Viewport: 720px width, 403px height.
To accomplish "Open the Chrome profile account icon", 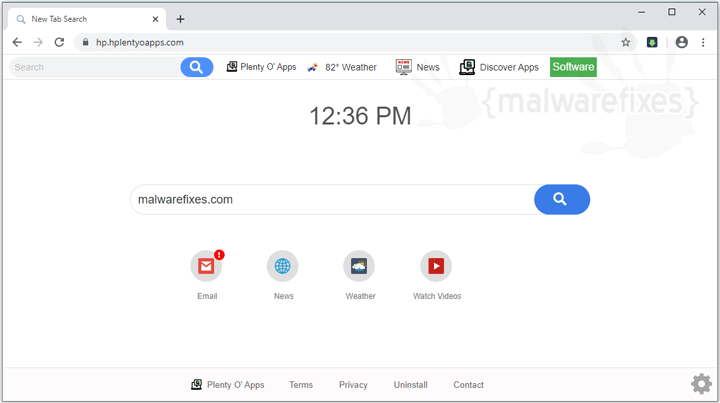I will (681, 42).
